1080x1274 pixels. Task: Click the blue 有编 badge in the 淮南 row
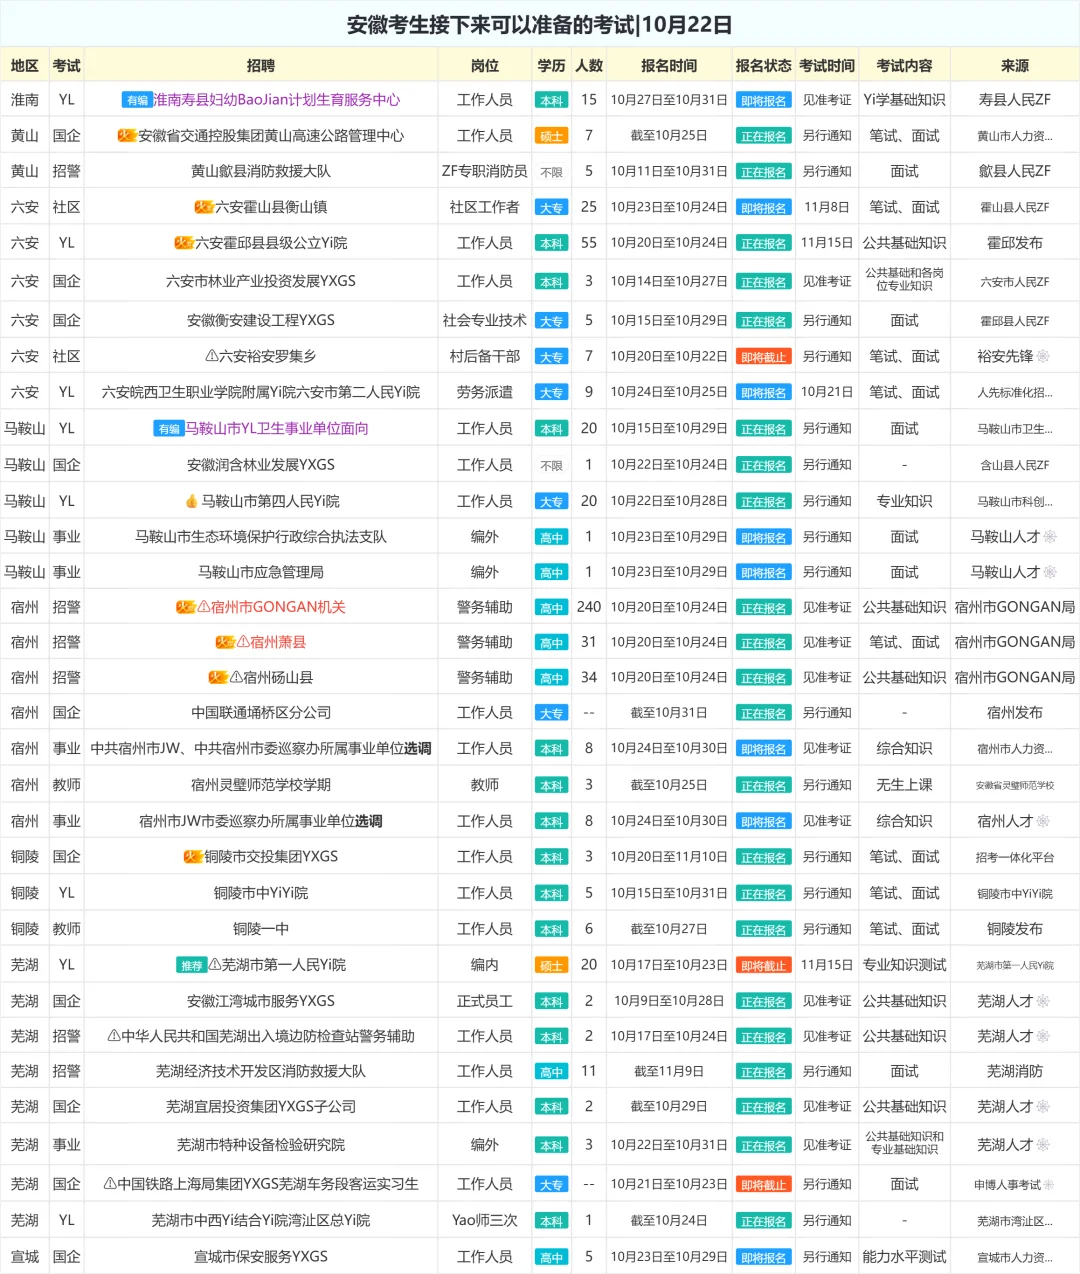[x=137, y=99]
